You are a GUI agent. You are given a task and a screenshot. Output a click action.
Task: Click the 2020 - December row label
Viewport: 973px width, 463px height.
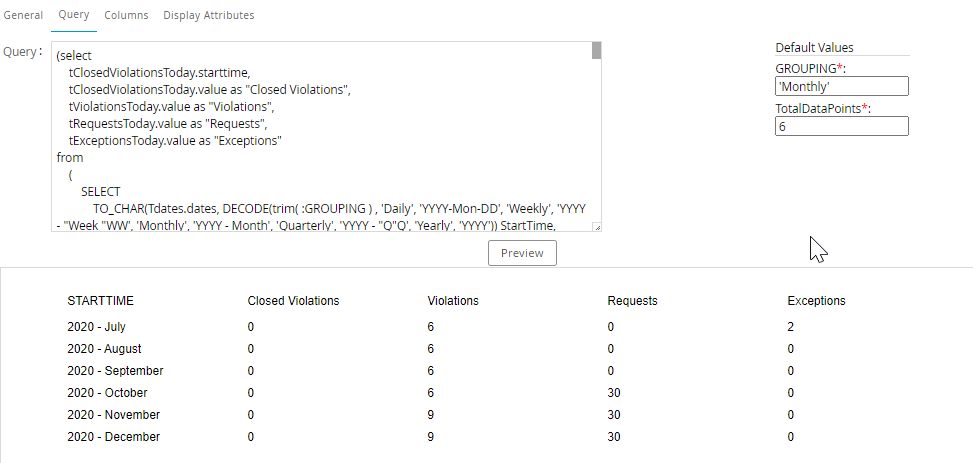pyautogui.click(x=113, y=437)
